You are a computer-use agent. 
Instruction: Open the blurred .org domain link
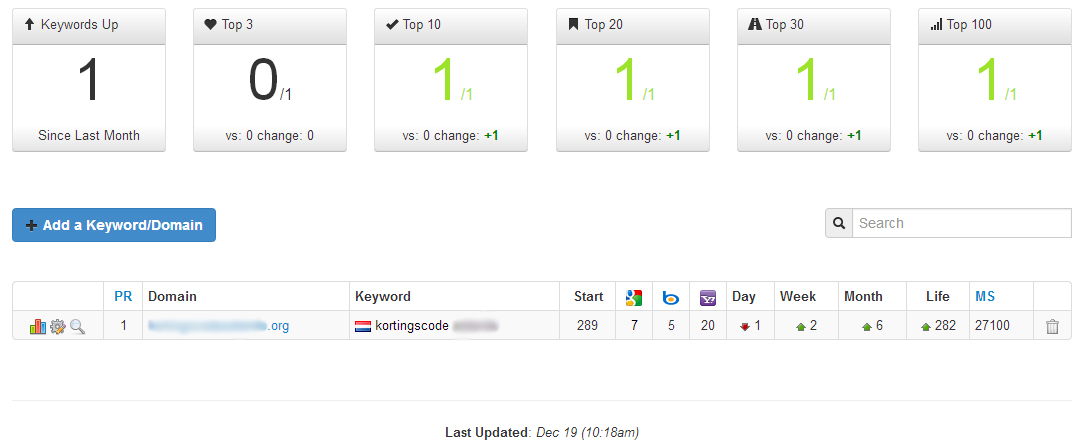219,326
